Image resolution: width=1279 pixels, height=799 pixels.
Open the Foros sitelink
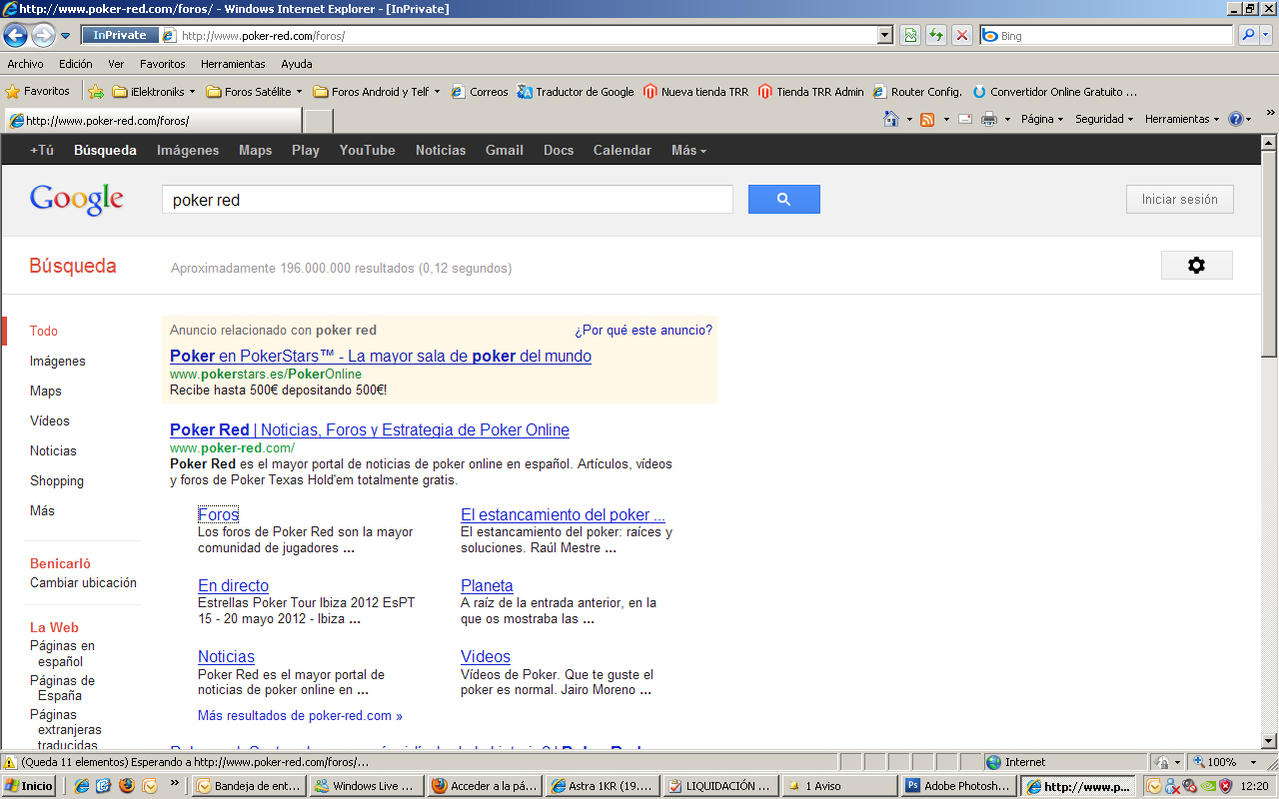tap(218, 515)
